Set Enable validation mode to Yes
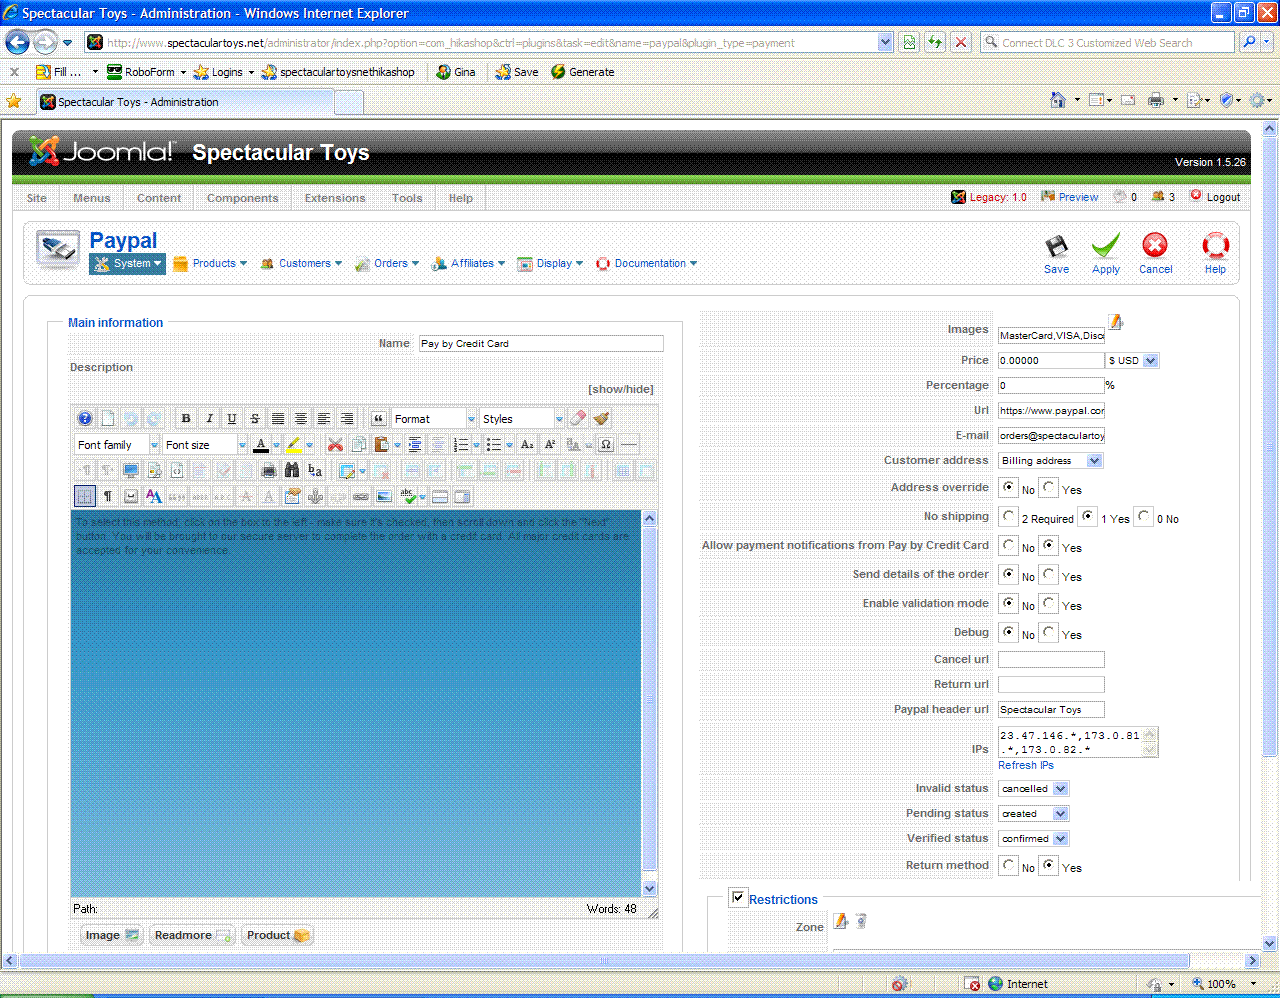The height and width of the screenshot is (998, 1280). pos(1048,603)
